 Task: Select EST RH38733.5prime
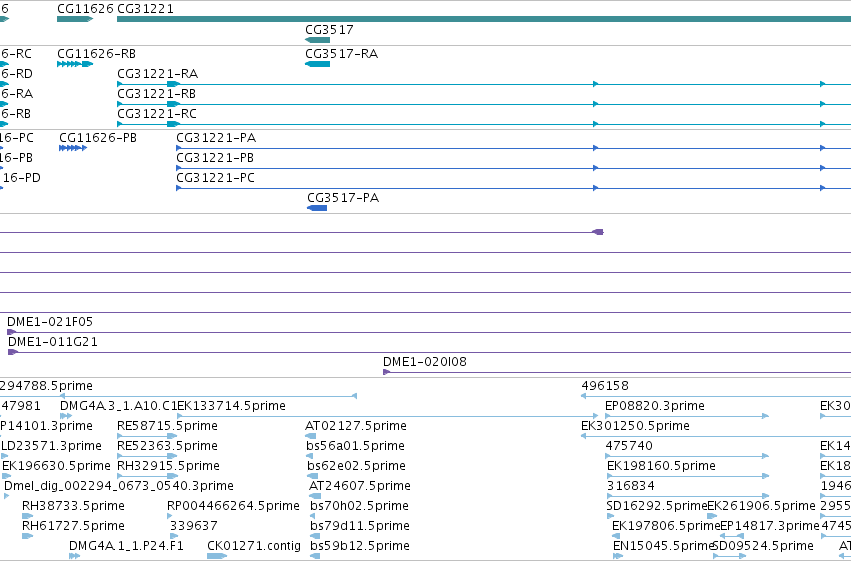pos(73,506)
